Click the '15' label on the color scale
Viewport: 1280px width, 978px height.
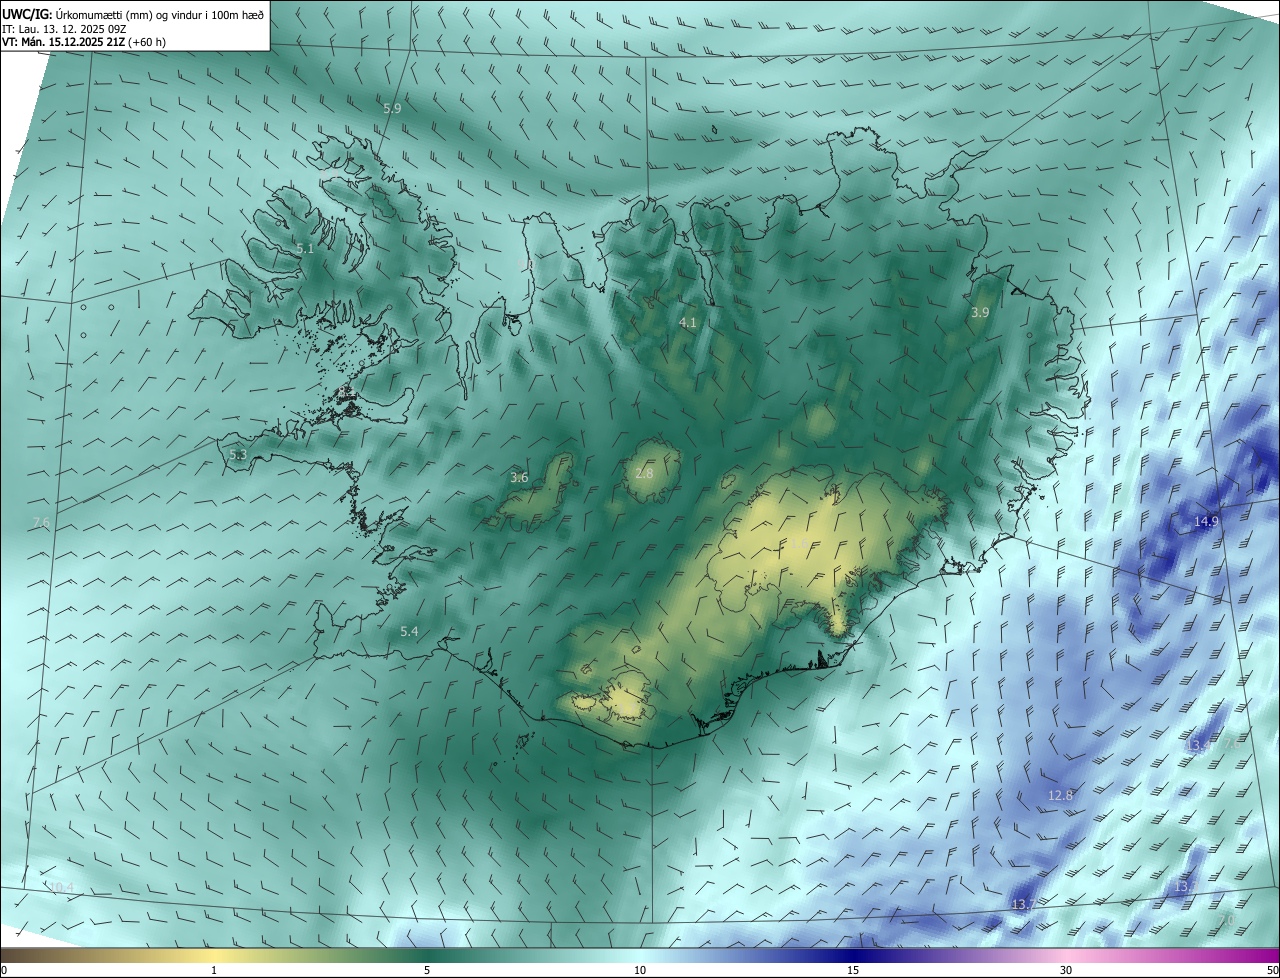pyautogui.click(x=853, y=970)
